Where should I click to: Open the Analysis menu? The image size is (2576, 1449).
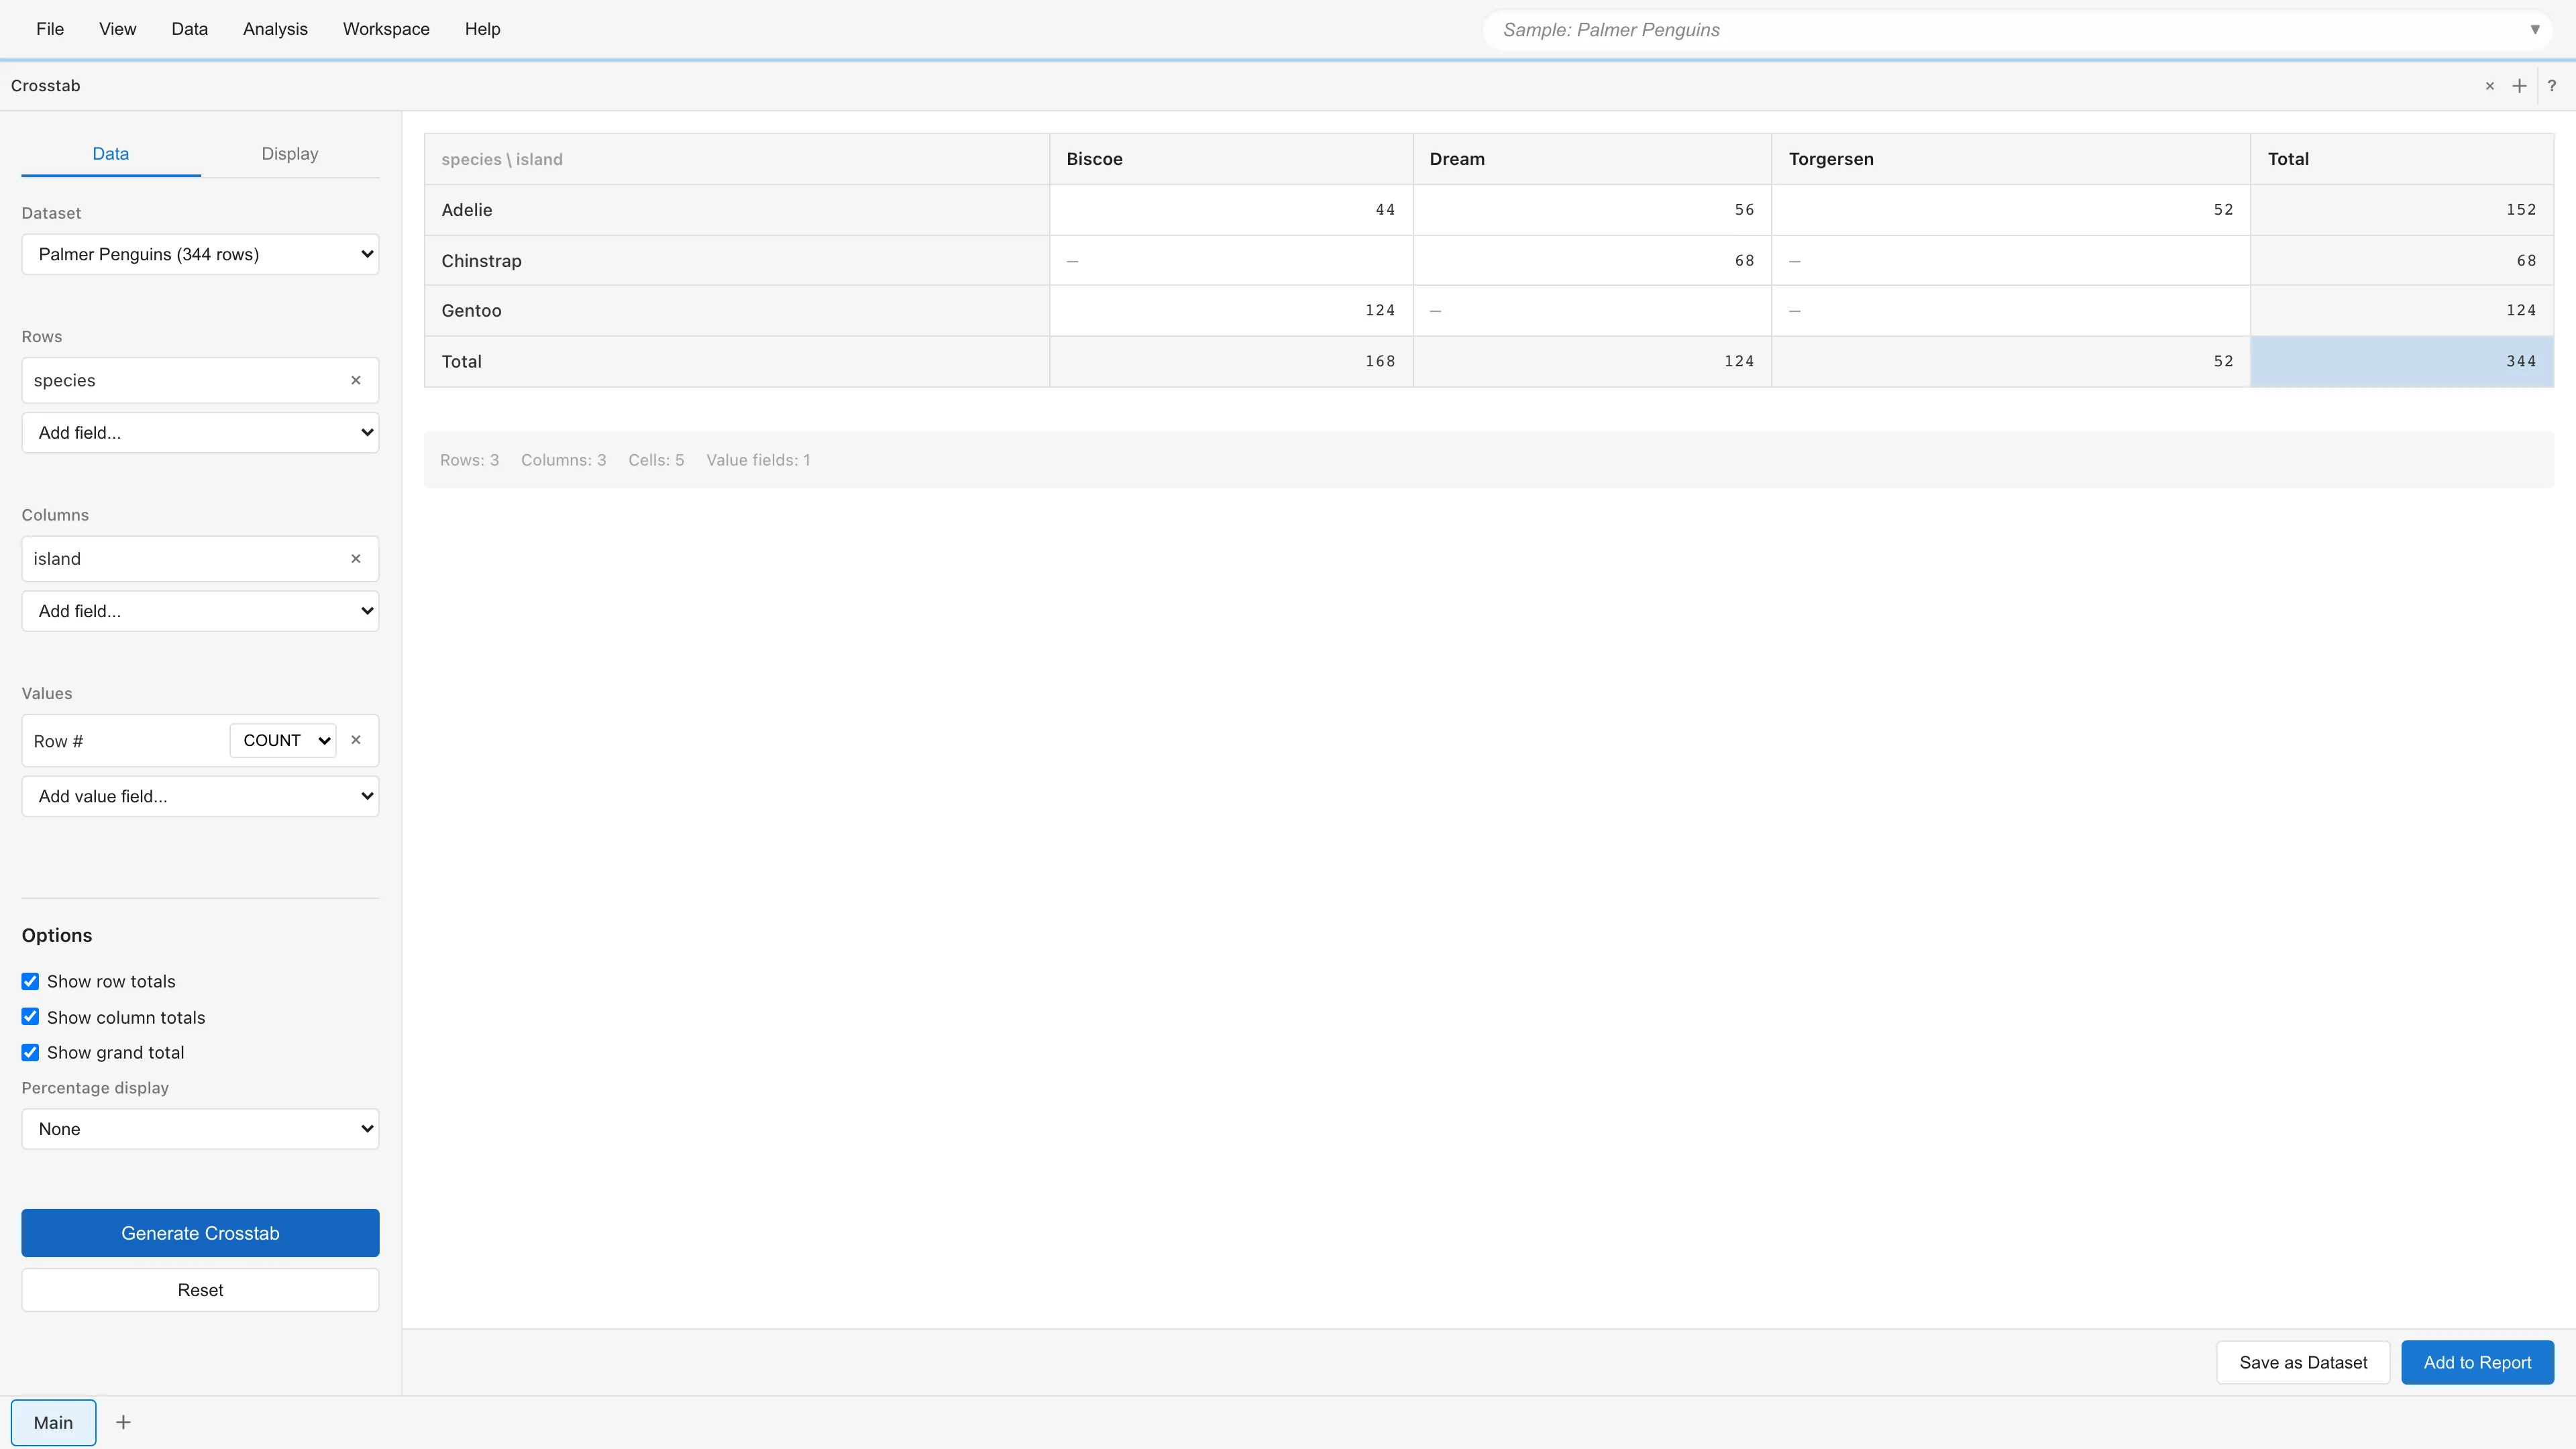[275, 29]
